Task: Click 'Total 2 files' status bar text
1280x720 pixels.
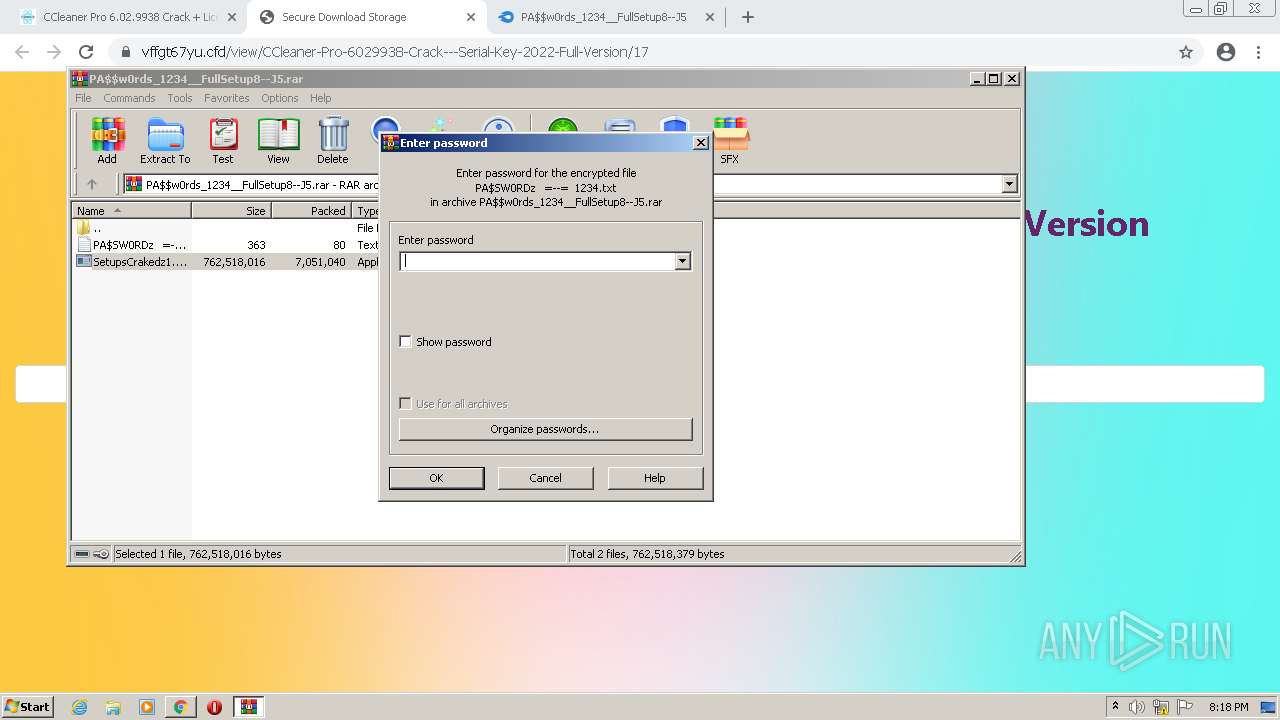Action: (x=647, y=554)
